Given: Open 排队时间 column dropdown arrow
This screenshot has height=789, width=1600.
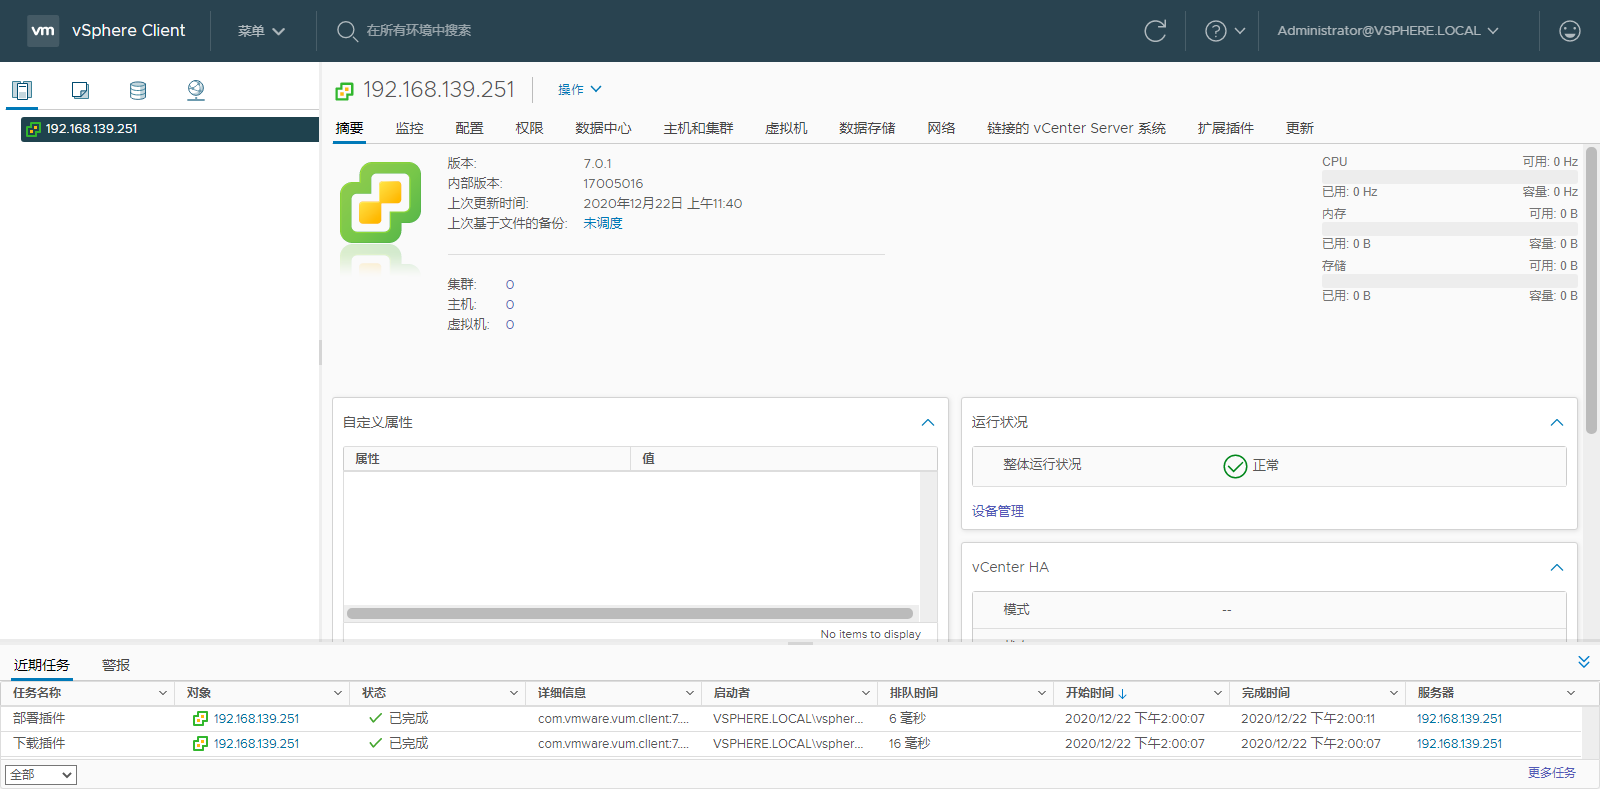Looking at the screenshot, I should tap(1042, 693).
